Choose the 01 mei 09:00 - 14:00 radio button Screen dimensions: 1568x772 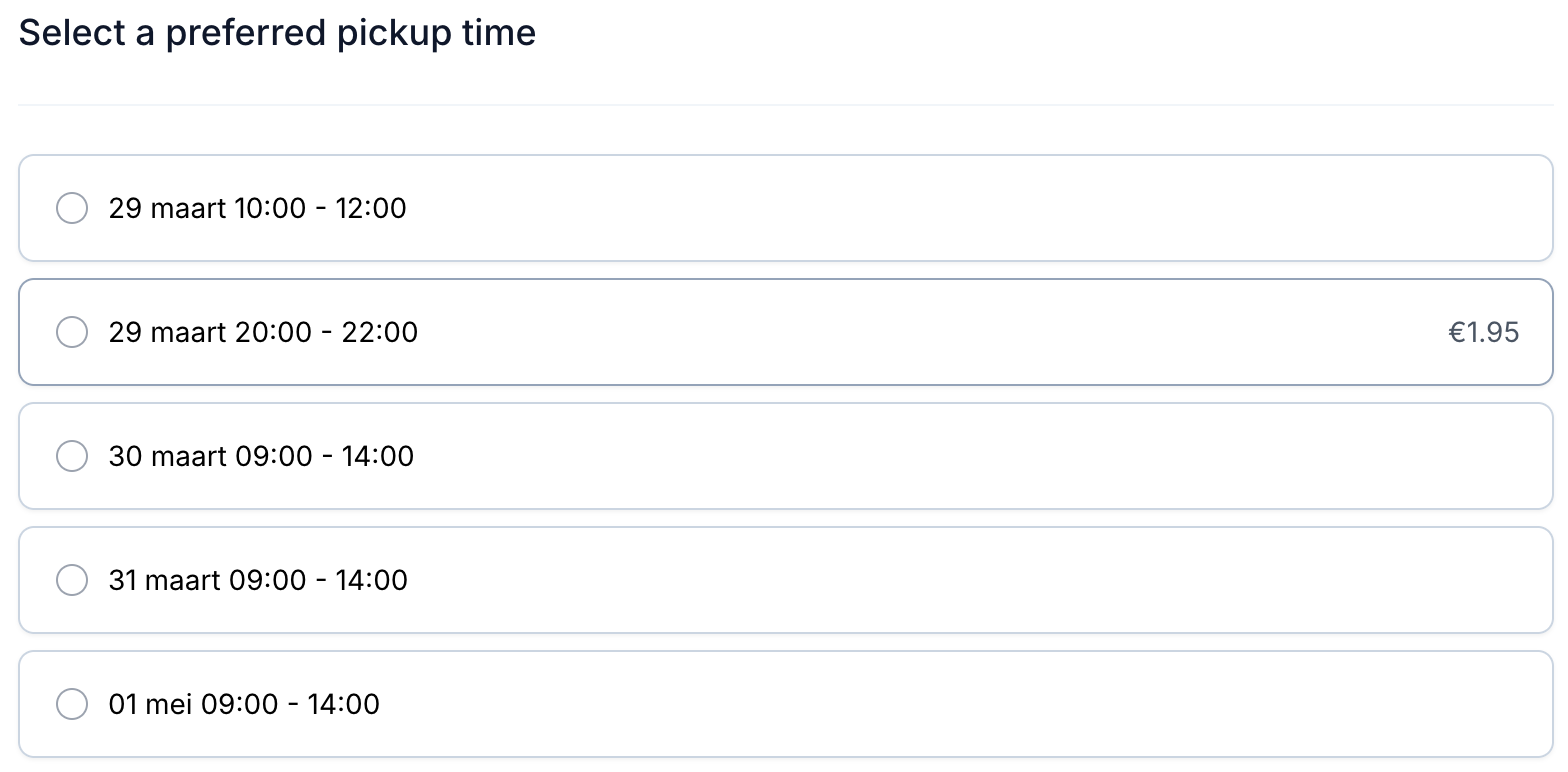[72, 704]
